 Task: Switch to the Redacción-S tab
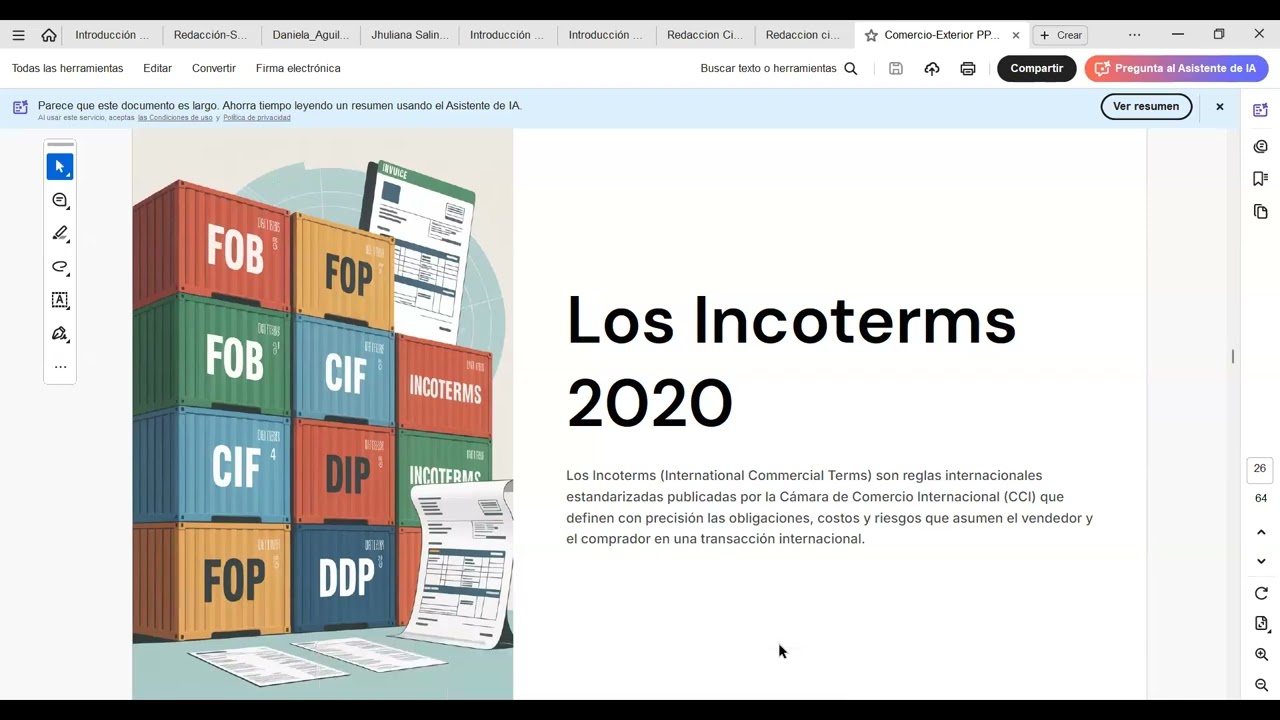tap(210, 35)
